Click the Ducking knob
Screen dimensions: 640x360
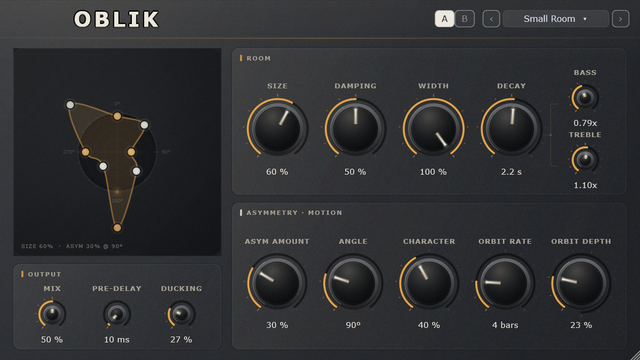point(181,314)
